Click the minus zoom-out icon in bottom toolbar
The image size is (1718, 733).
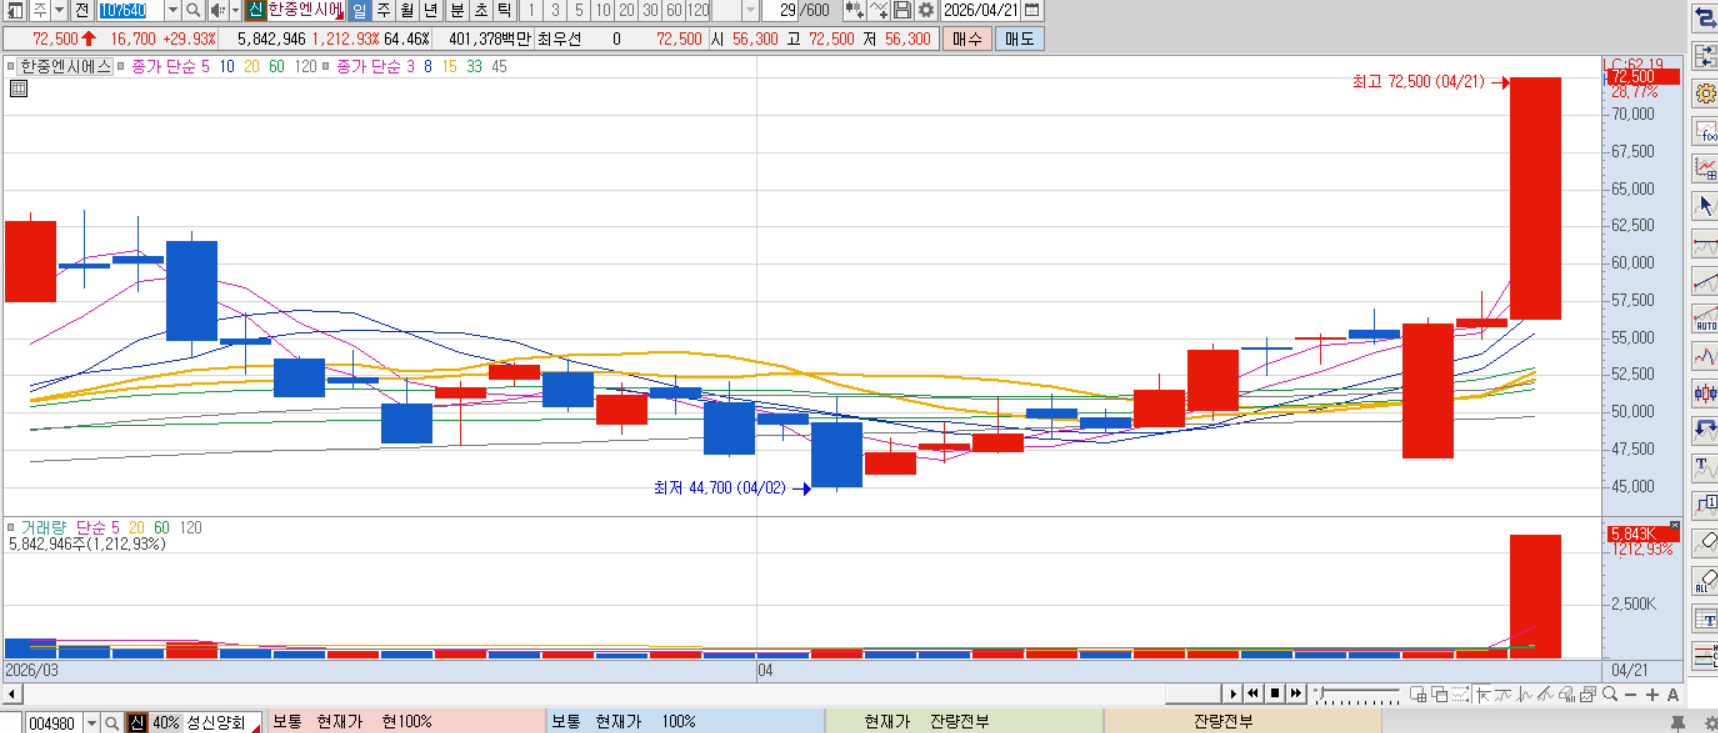tap(1630, 695)
